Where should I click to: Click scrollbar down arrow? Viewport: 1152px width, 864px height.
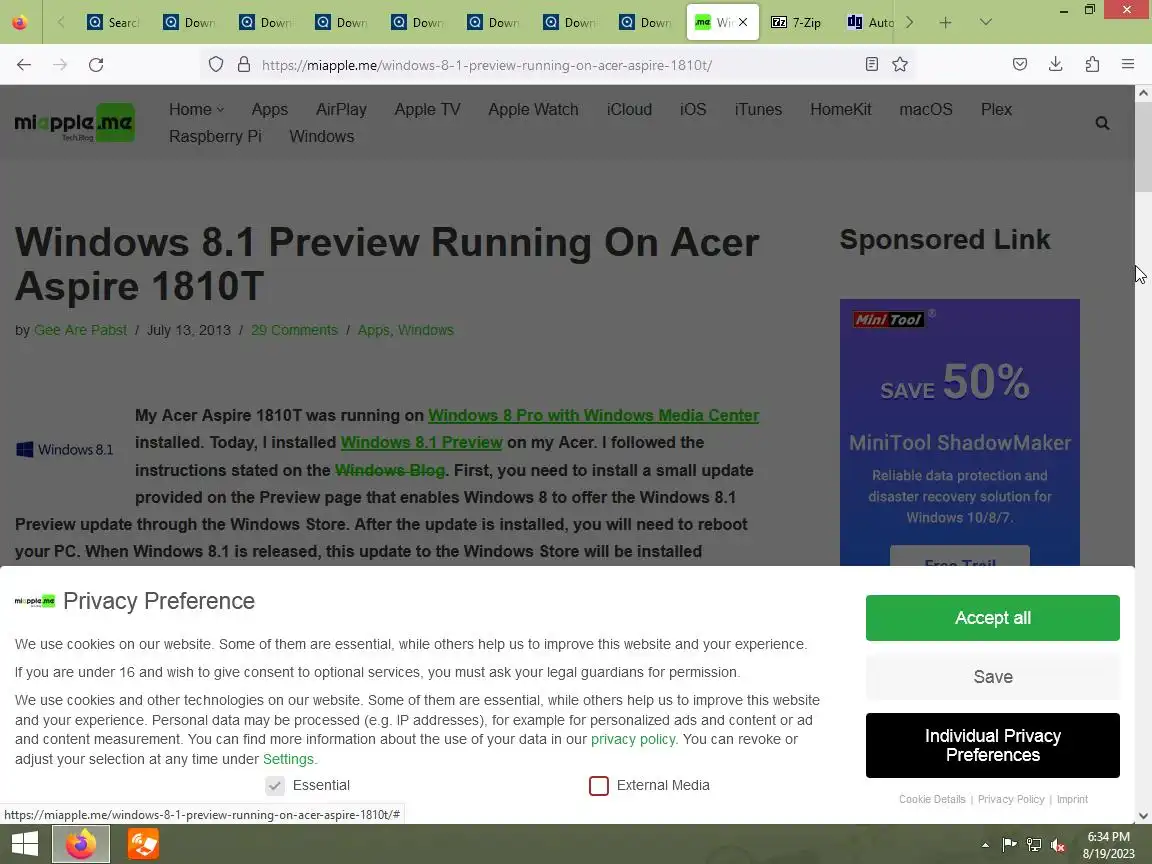pyautogui.click(x=1143, y=816)
